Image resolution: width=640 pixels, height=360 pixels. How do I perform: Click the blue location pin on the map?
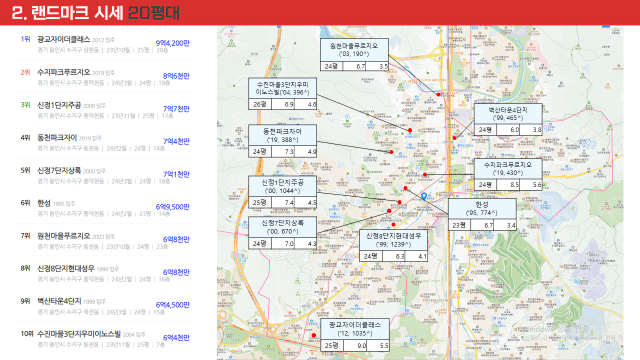coord(424,196)
